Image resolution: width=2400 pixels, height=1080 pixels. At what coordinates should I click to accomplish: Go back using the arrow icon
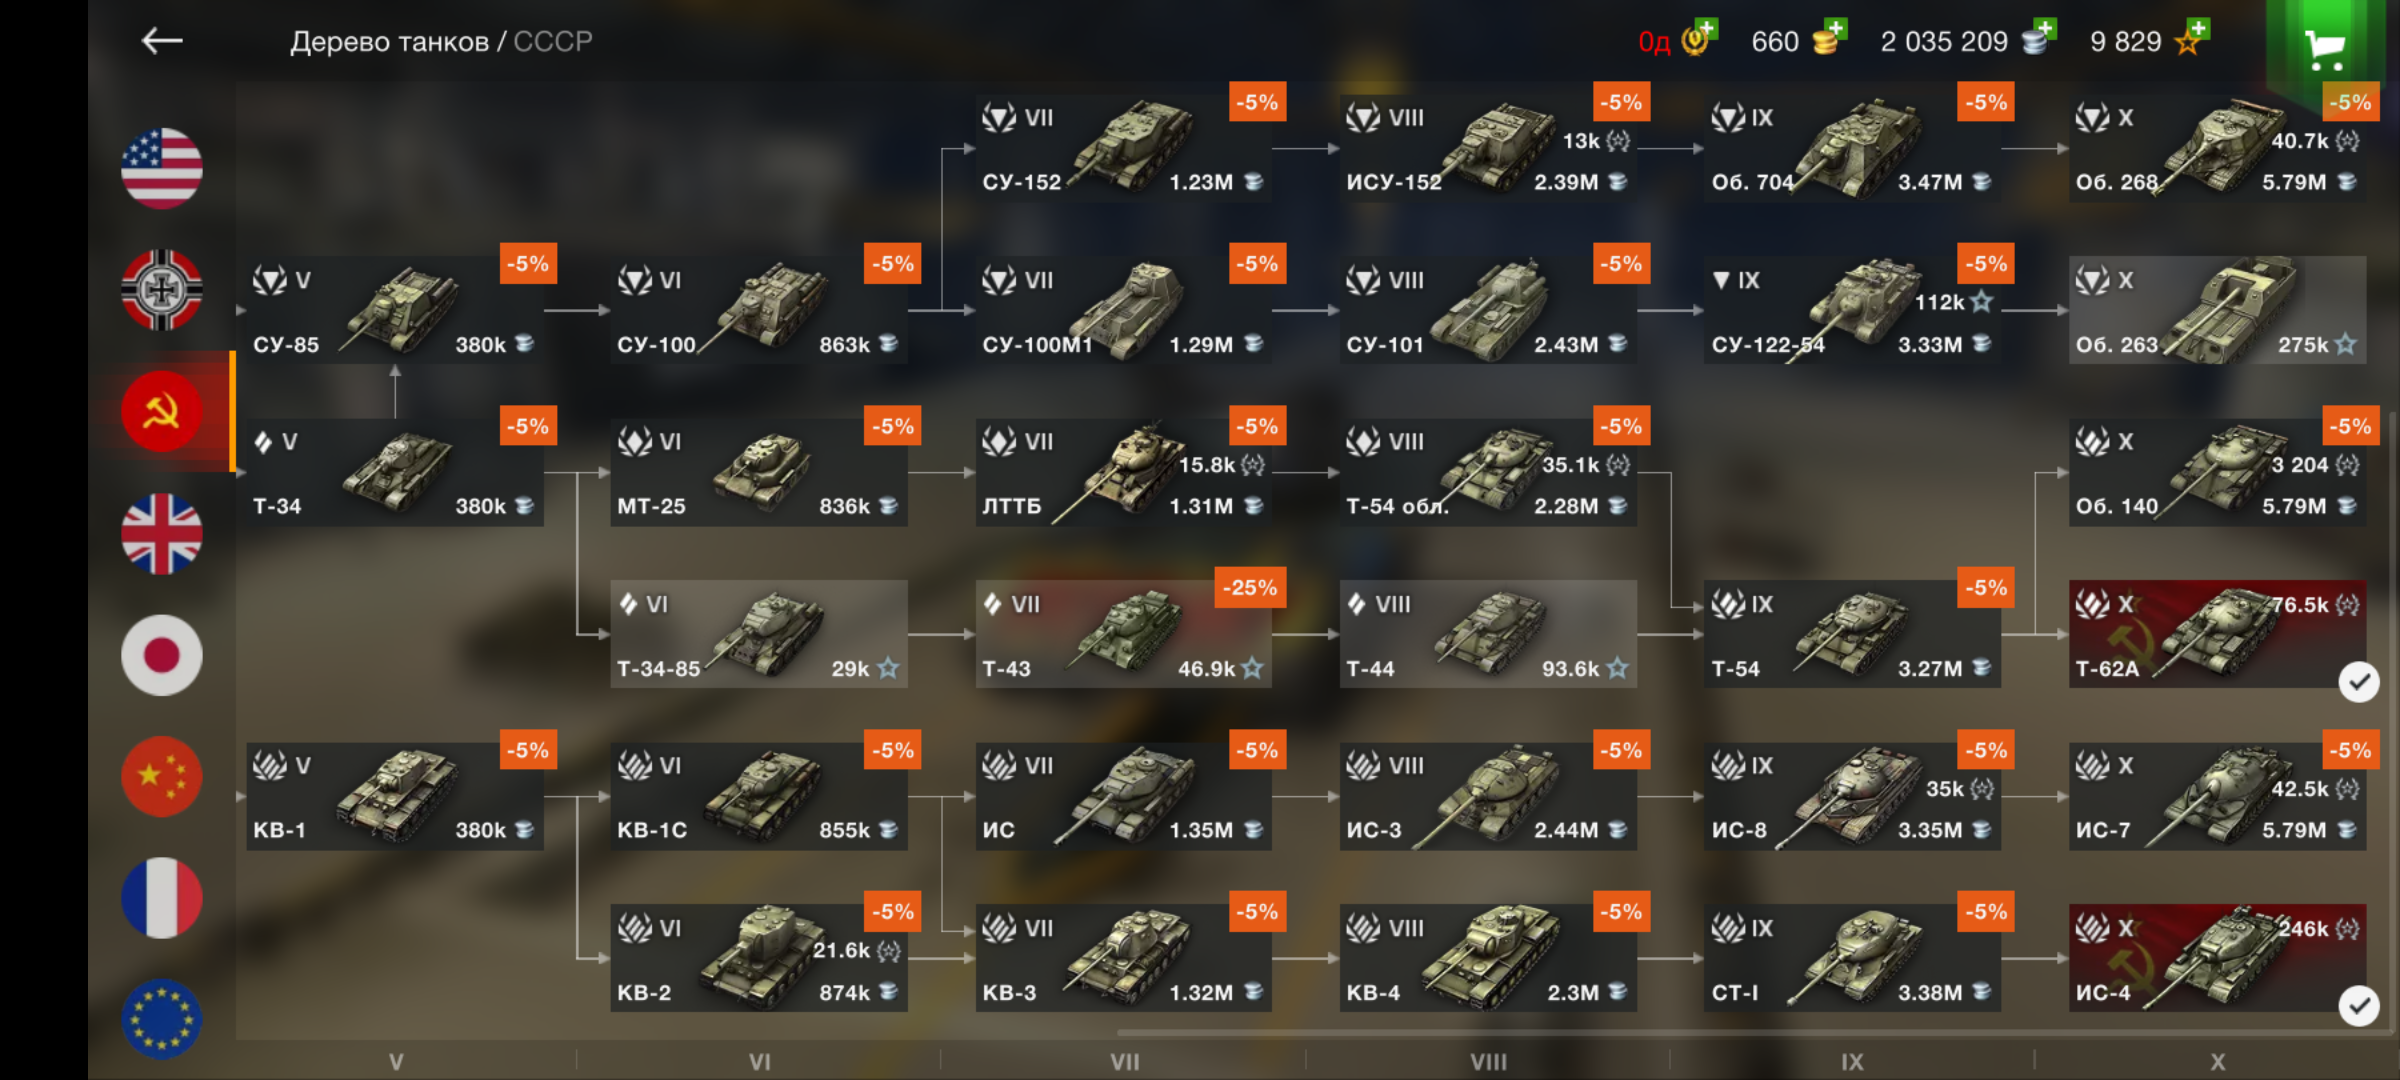(x=162, y=41)
